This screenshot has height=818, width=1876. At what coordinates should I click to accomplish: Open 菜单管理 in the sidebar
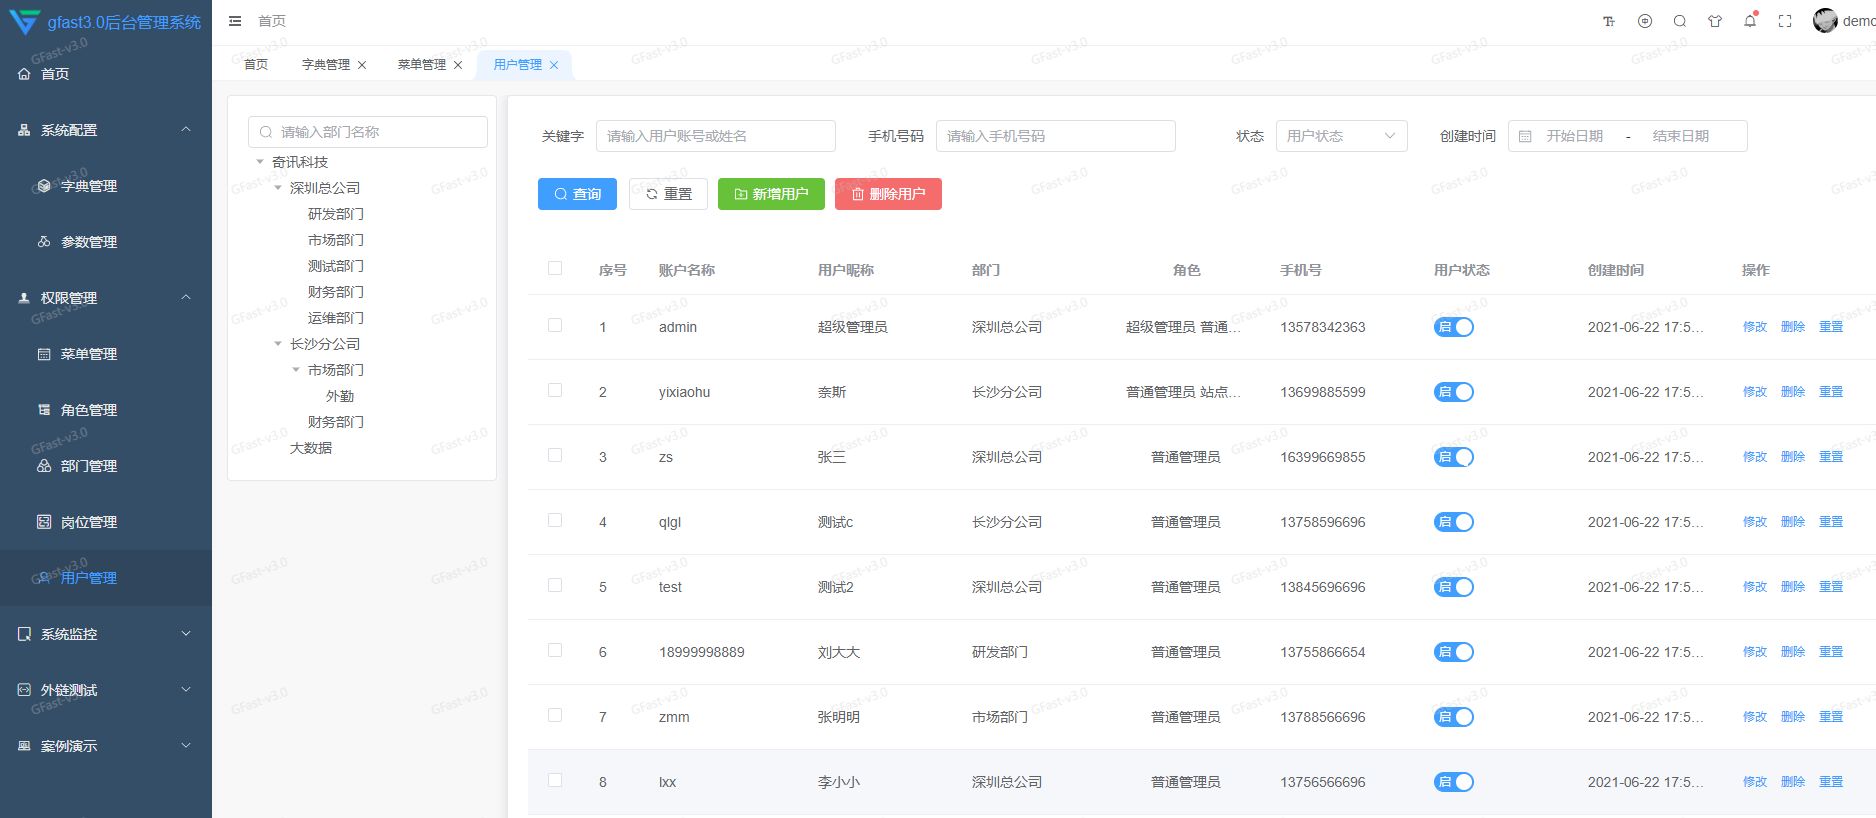coord(106,354)
